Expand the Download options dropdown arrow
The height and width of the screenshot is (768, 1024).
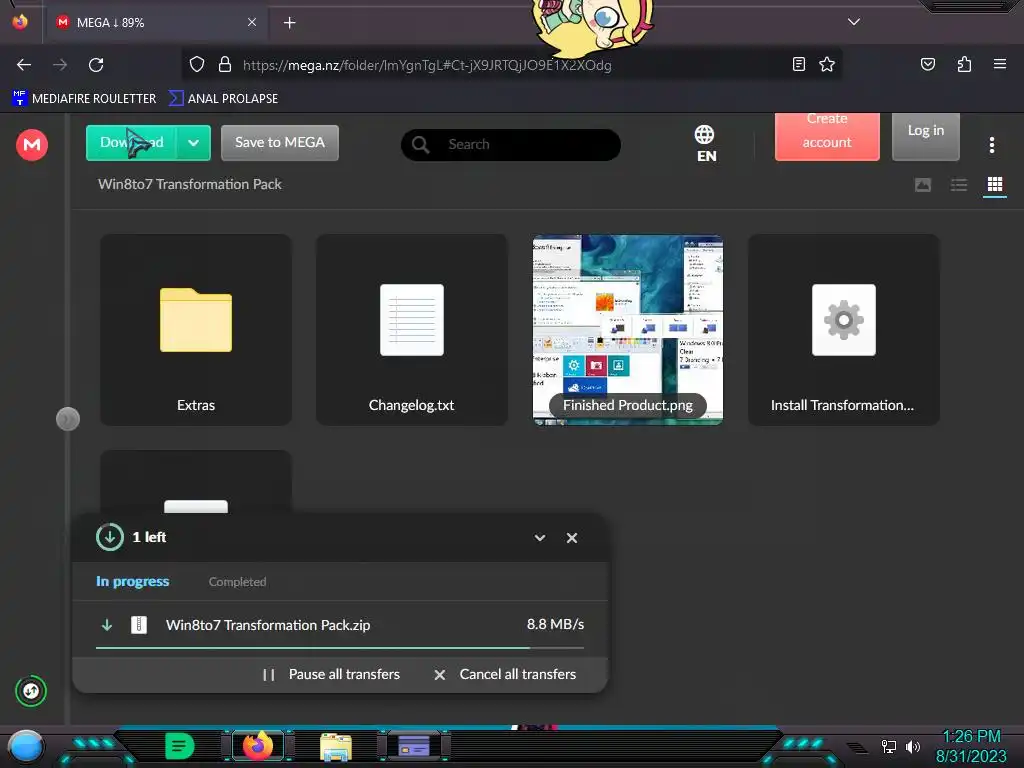(193, 142)
